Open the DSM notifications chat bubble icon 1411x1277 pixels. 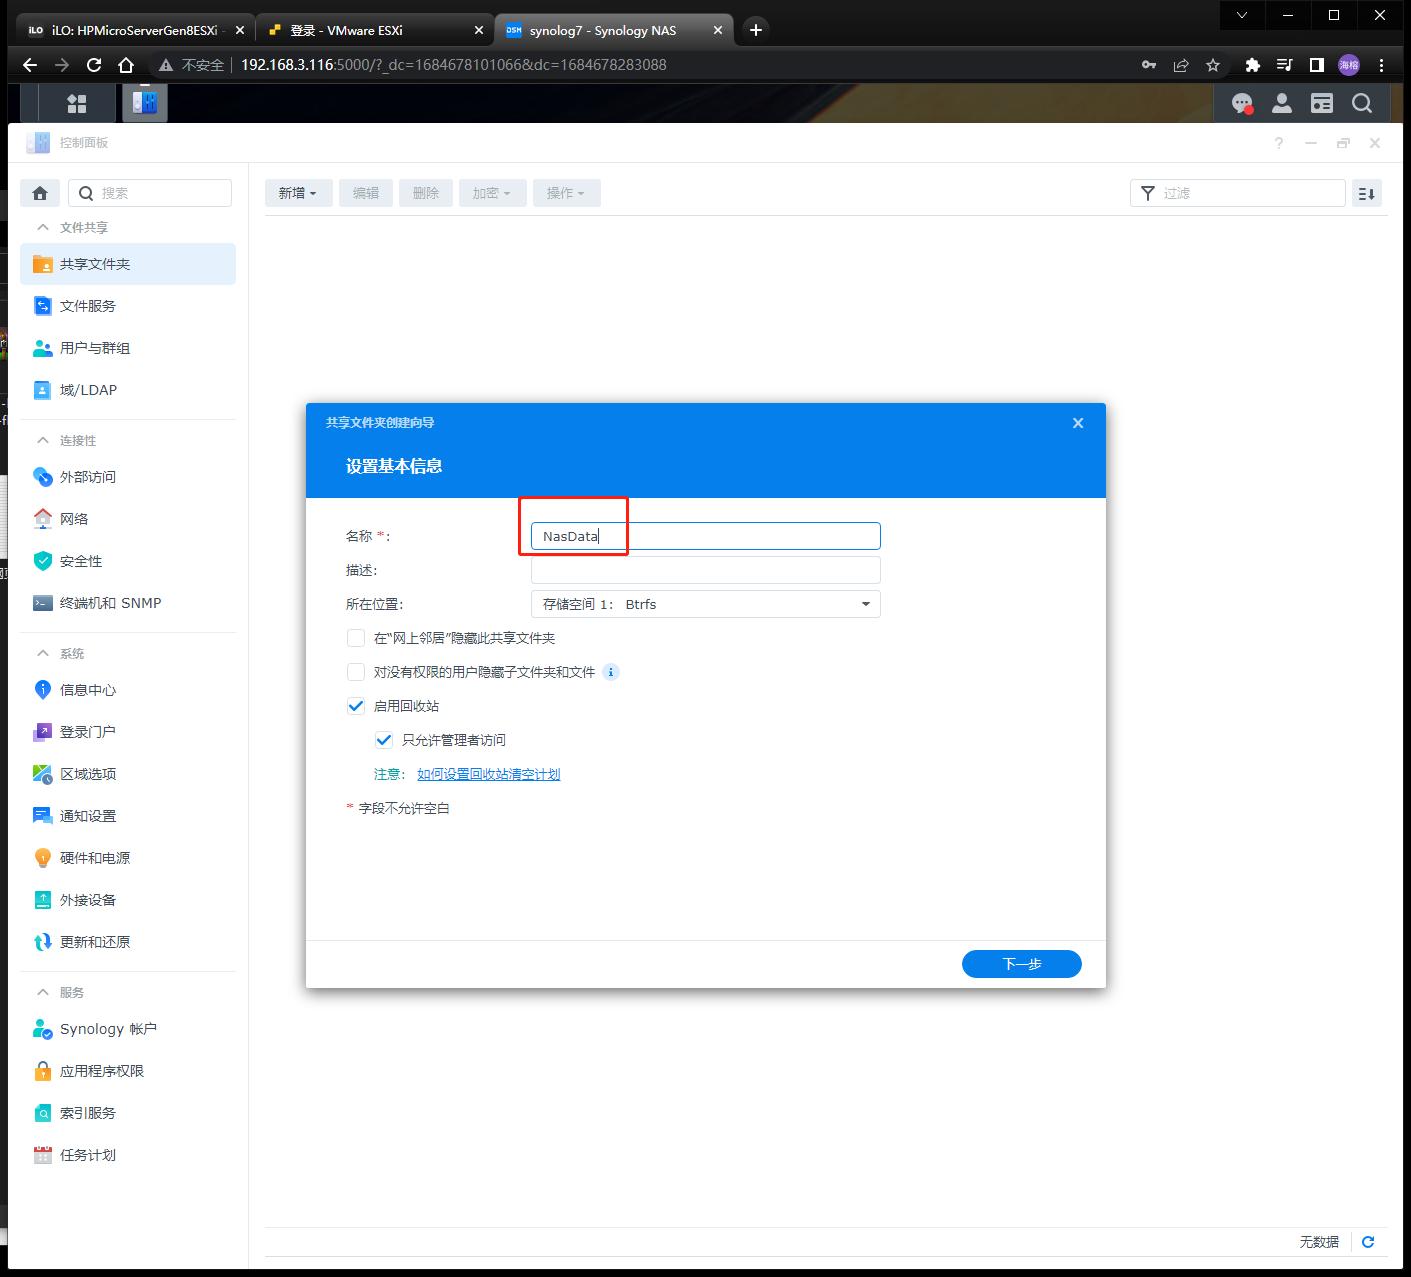point(1242,103)
